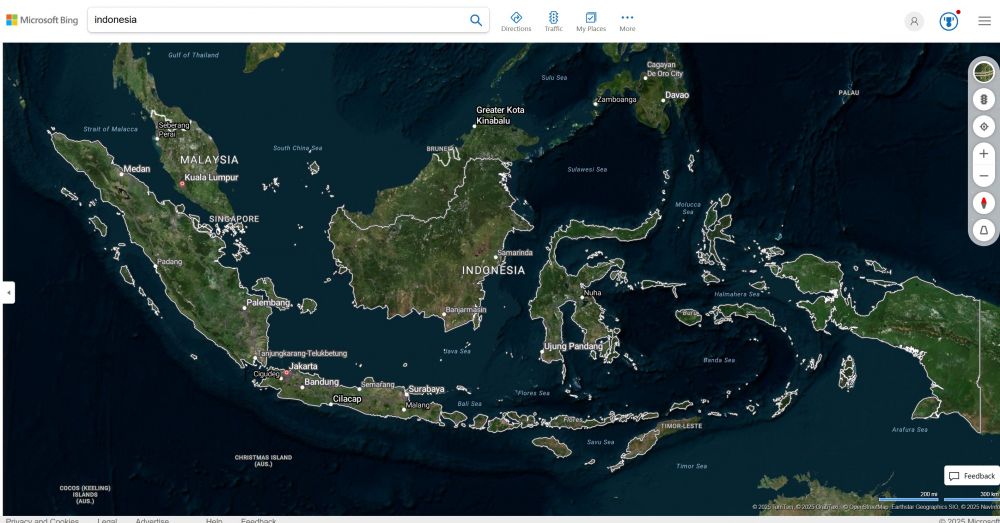
Task: Locate me on the map
Action: [x=983, y=126]
